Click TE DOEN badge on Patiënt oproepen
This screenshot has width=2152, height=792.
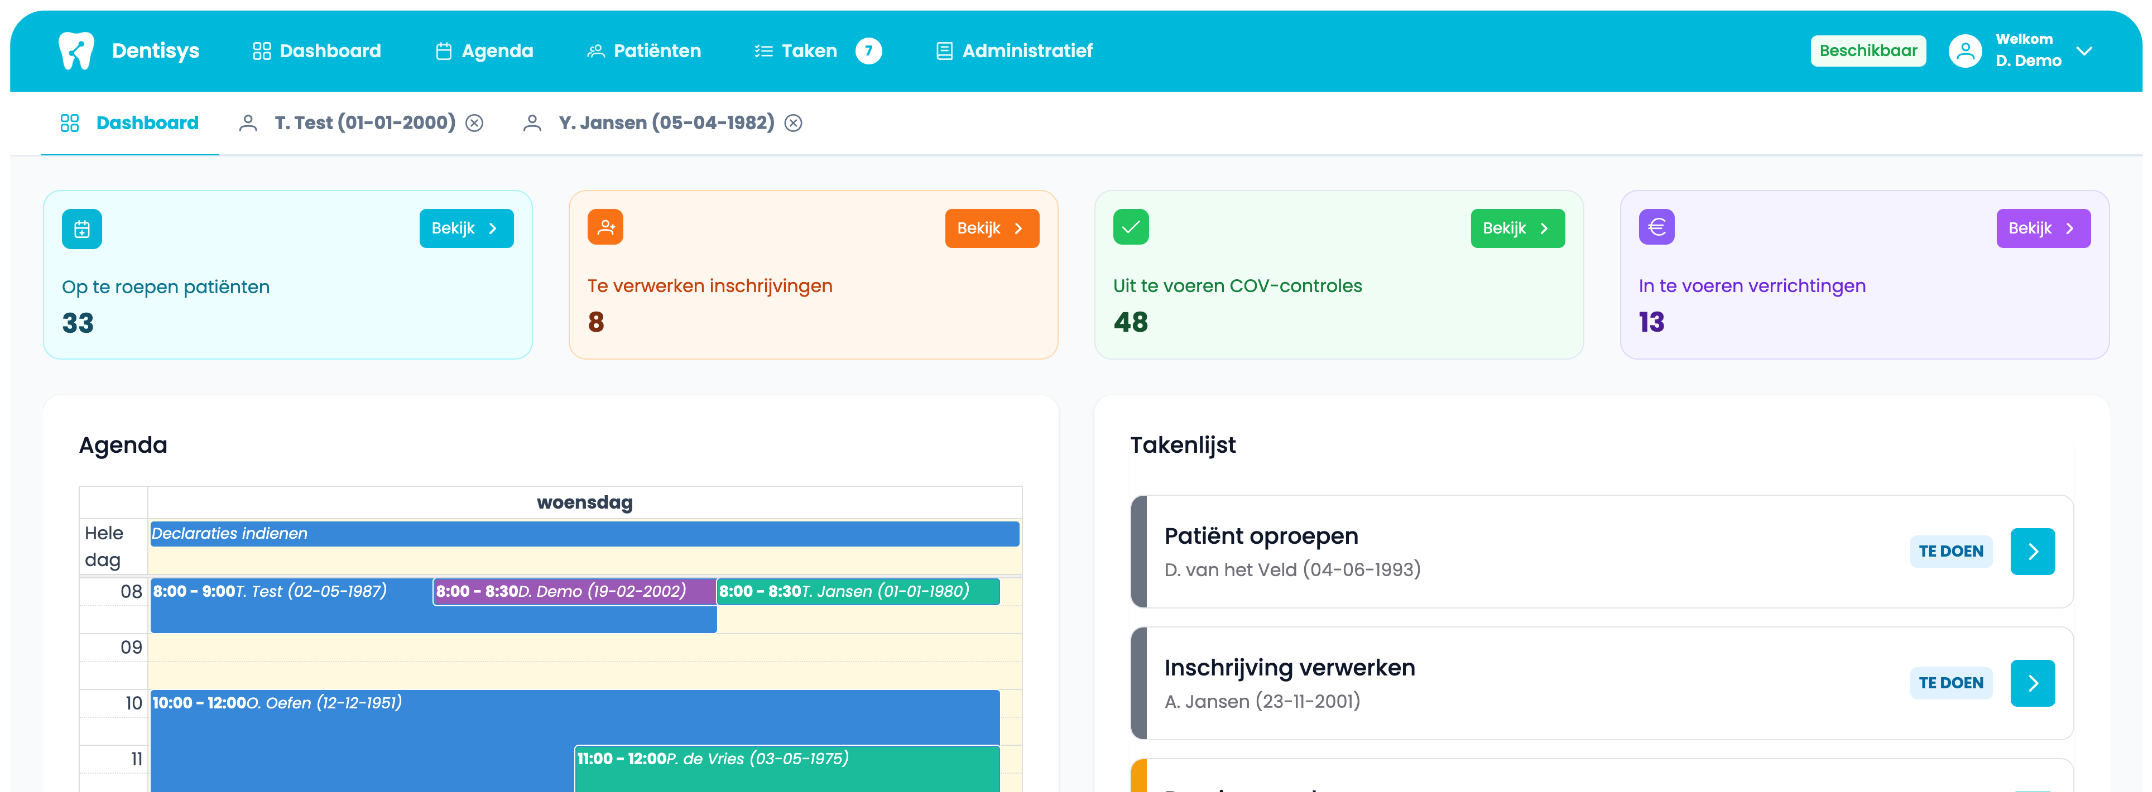pos(1951,551)
